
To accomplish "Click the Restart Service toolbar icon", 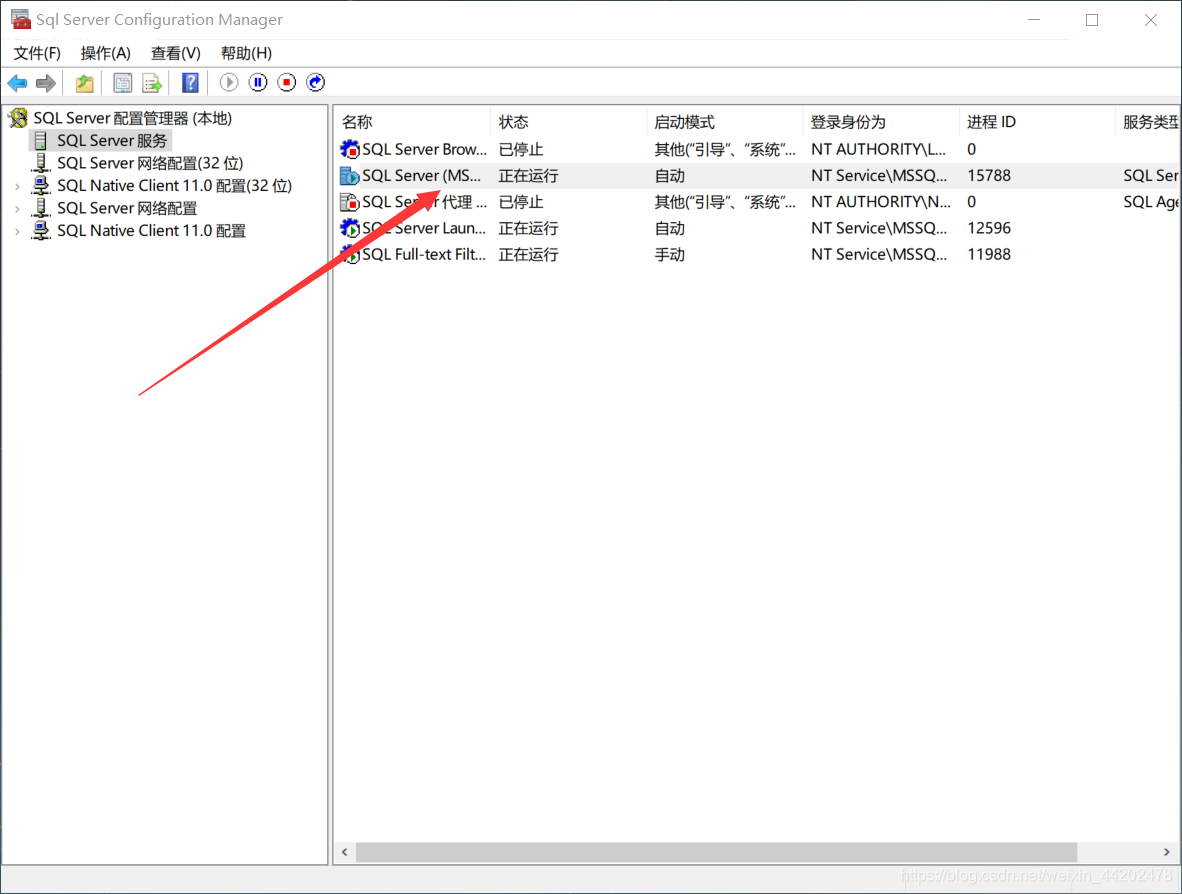I will (x=316, y=82).
